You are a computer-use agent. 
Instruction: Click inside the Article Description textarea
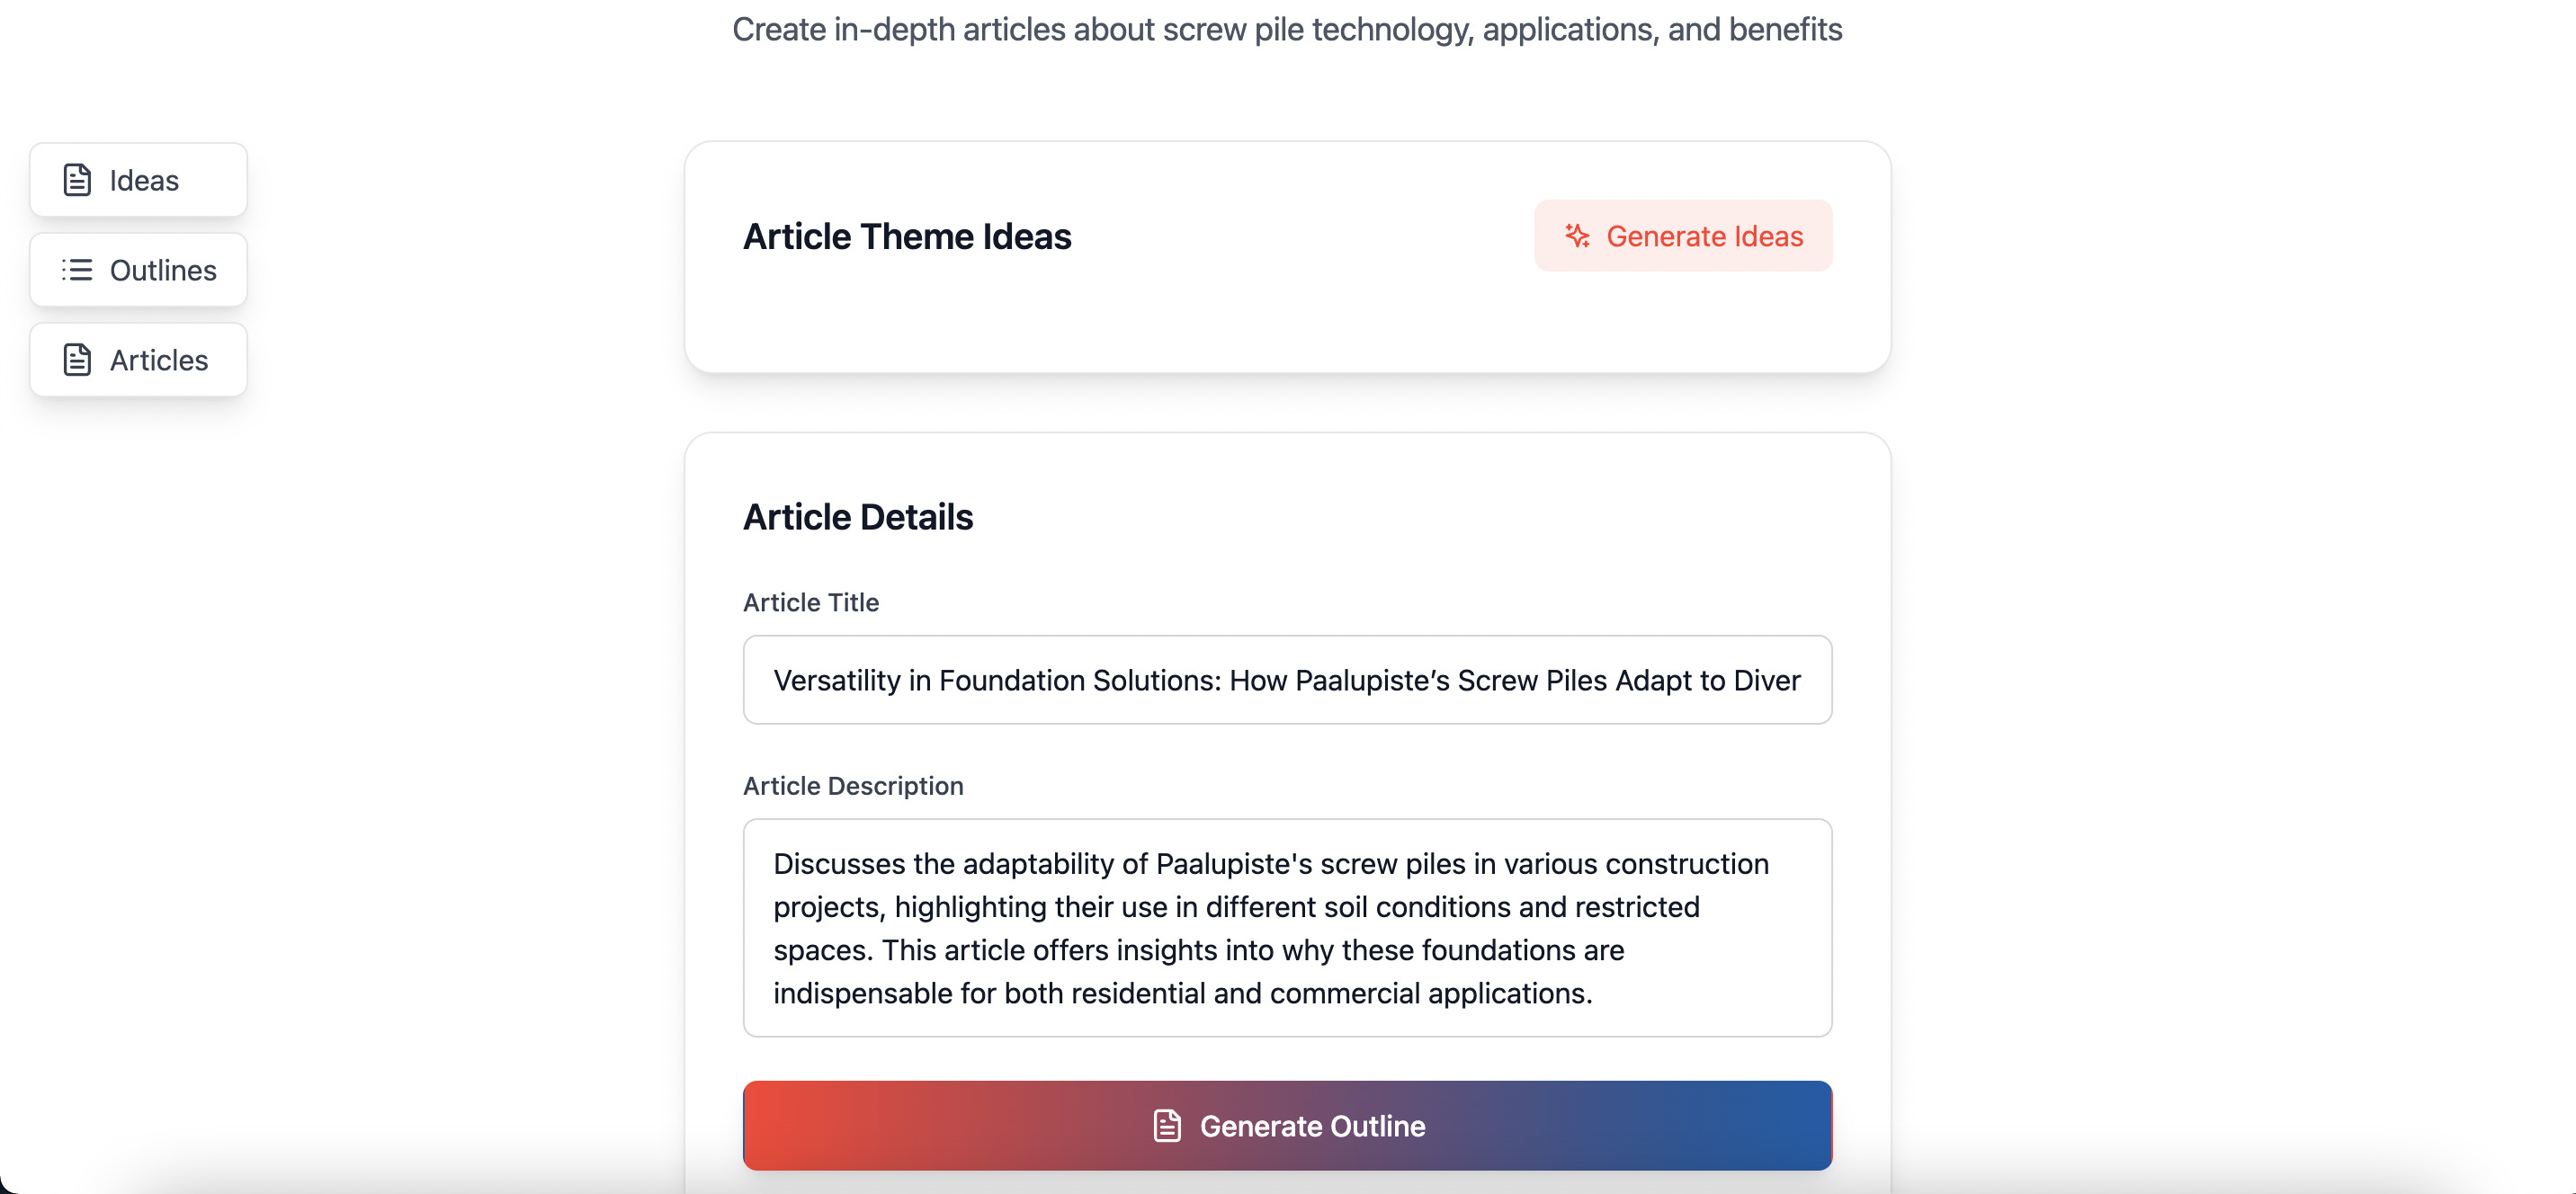pyautogui.click(x=1287, y=928)
